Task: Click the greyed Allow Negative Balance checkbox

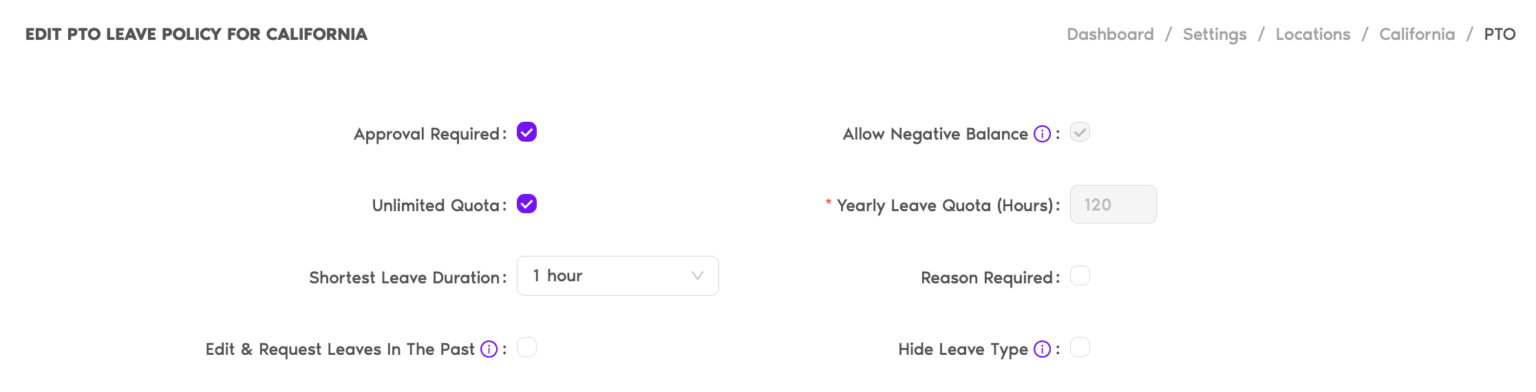Action: (1080, 132)
